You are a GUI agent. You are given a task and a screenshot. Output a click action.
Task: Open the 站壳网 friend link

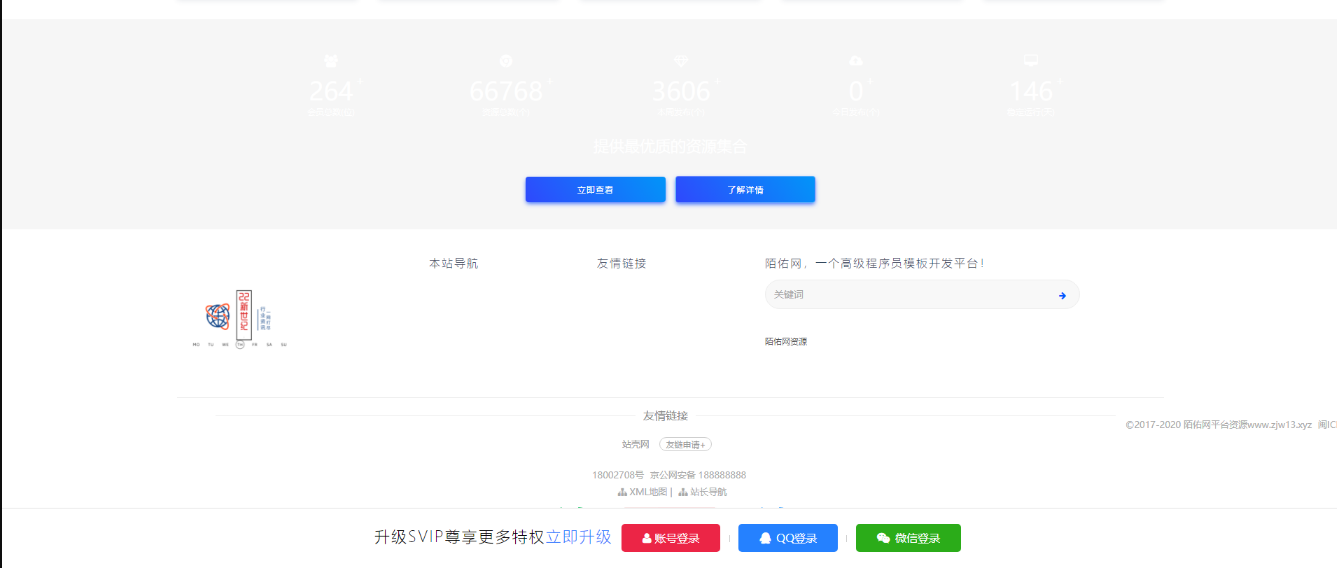[636, 444]
